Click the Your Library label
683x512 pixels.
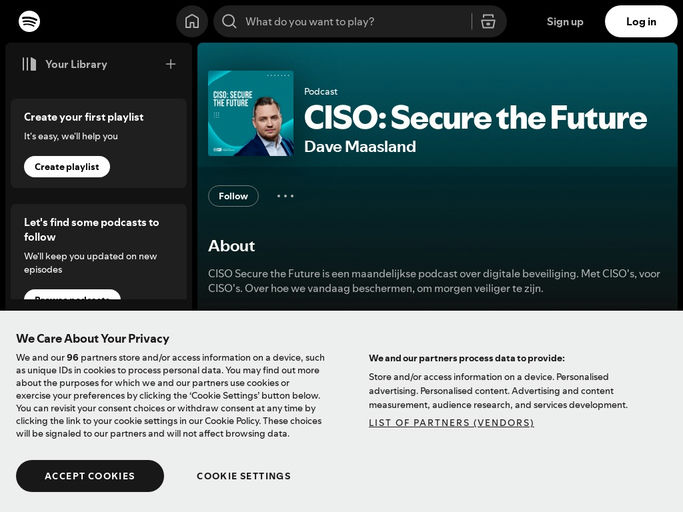(76, 64)
